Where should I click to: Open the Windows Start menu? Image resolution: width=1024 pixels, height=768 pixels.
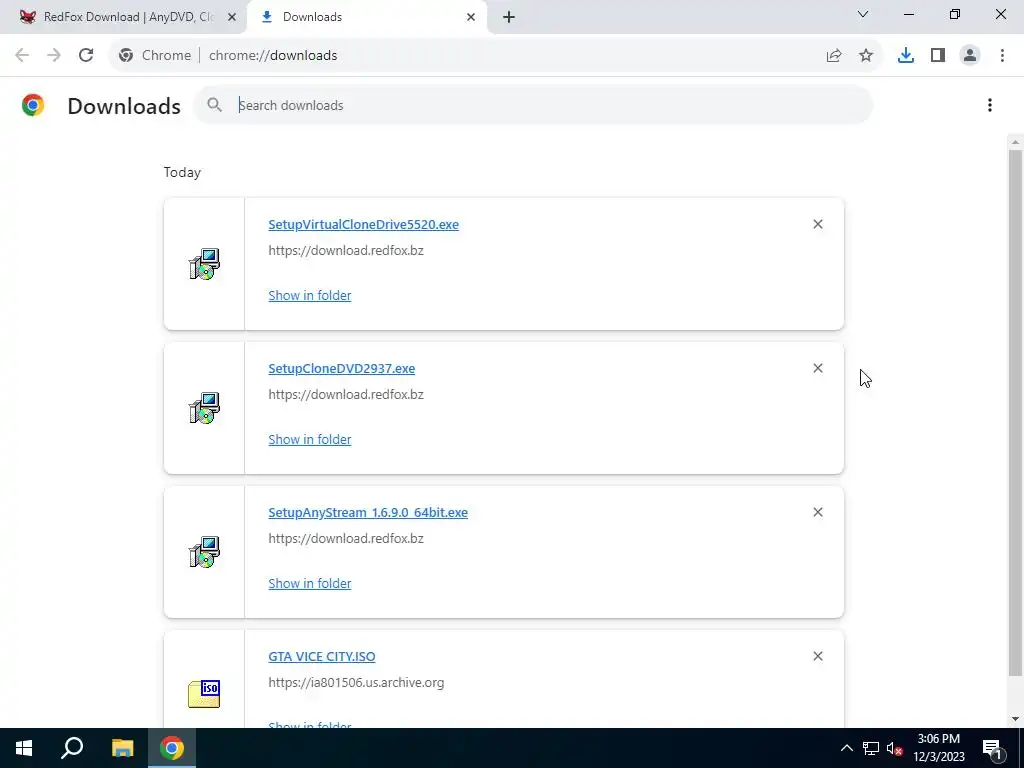[24, 748]
